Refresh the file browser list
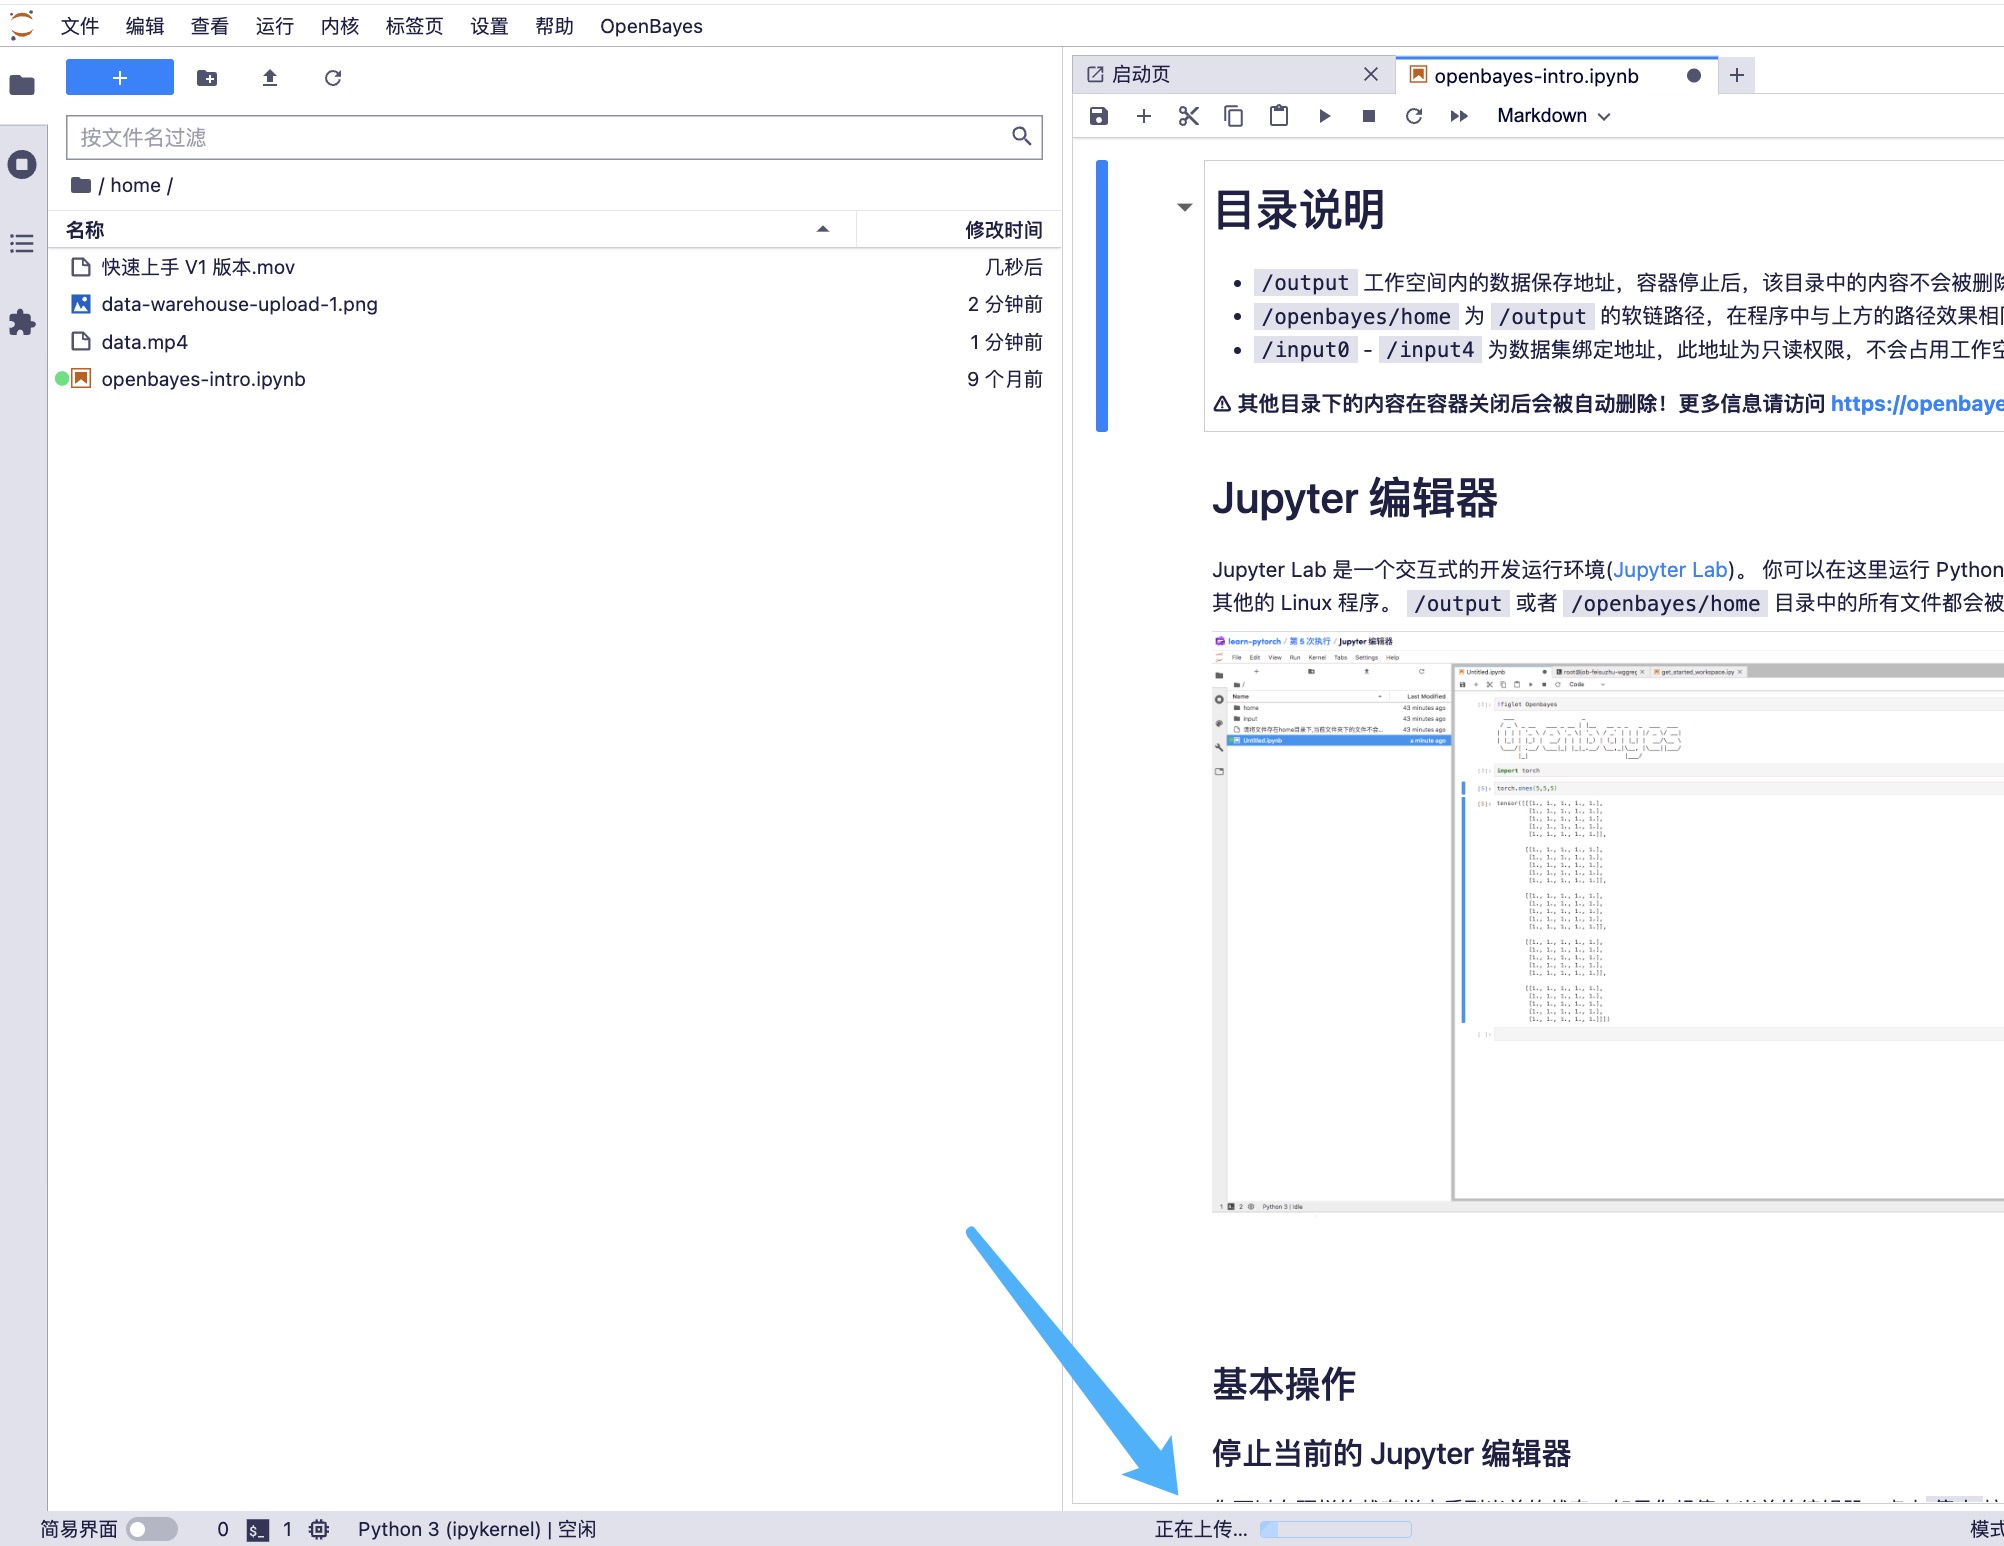Viewport: 2004px width, 1546px height. [x=333, y=78]
